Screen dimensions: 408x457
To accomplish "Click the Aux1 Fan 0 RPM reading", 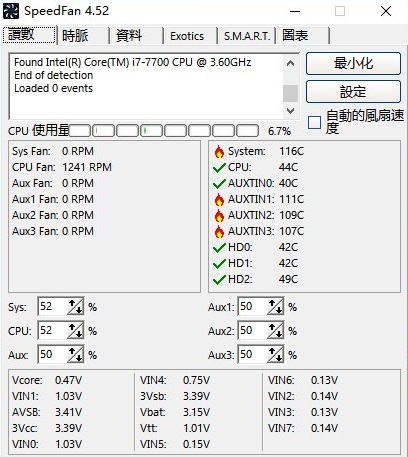I will [x=53, y=199].
